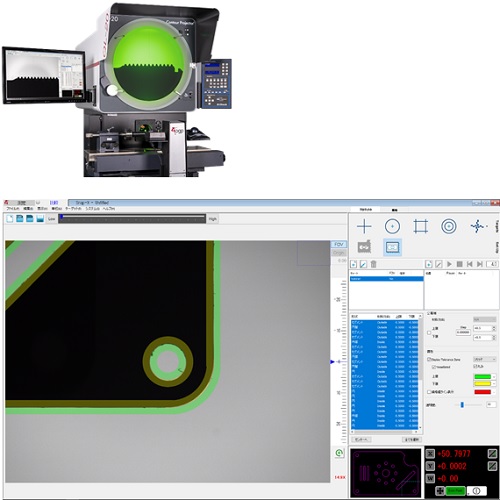Click the play button in program toolbar

(x=449, y=264)
